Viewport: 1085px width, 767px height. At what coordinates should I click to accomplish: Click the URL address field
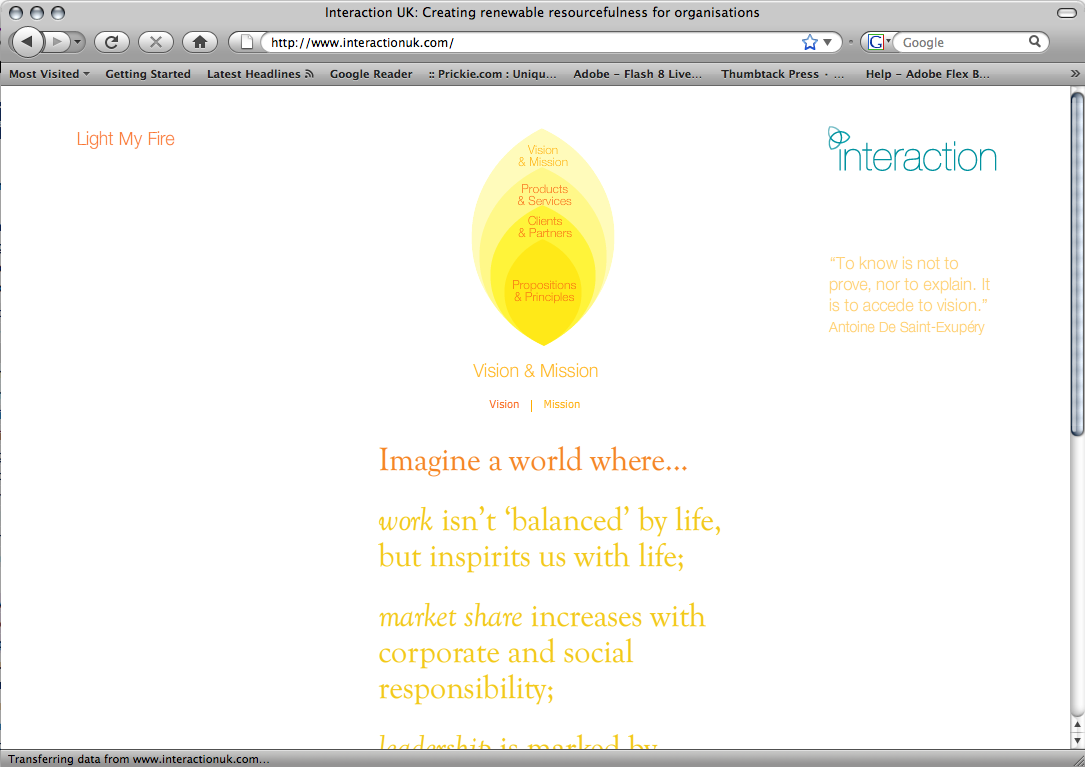pos(530,42)
